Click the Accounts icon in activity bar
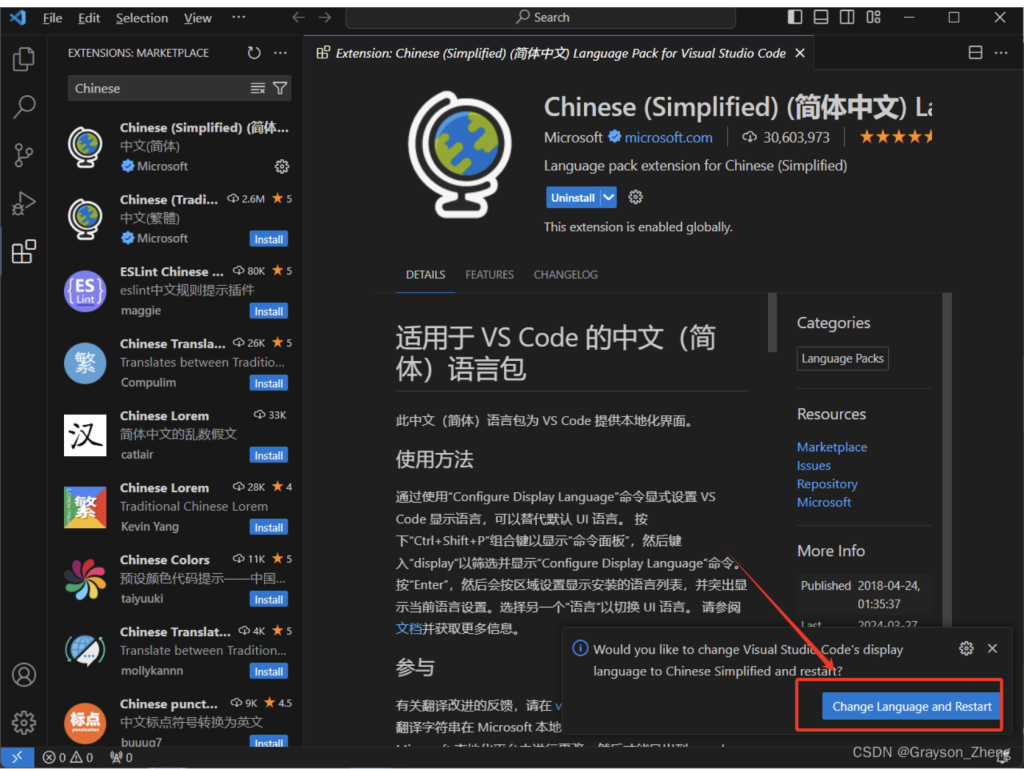 pyautogui.click(x=24, y=675)
